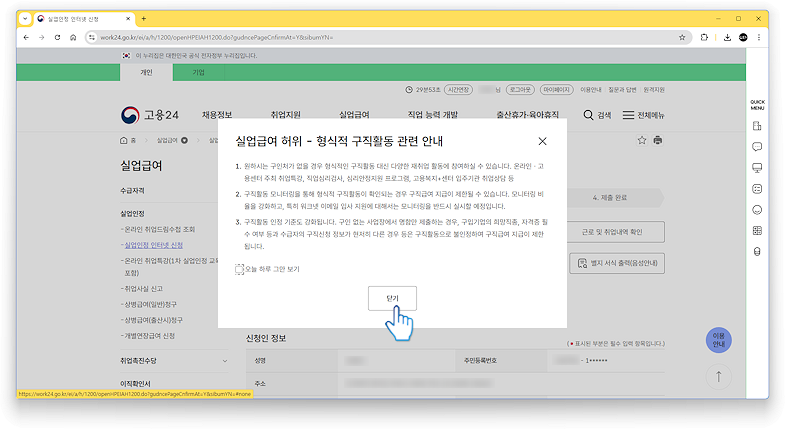Open the 취업지원 menu

click(x=285, y=115)
